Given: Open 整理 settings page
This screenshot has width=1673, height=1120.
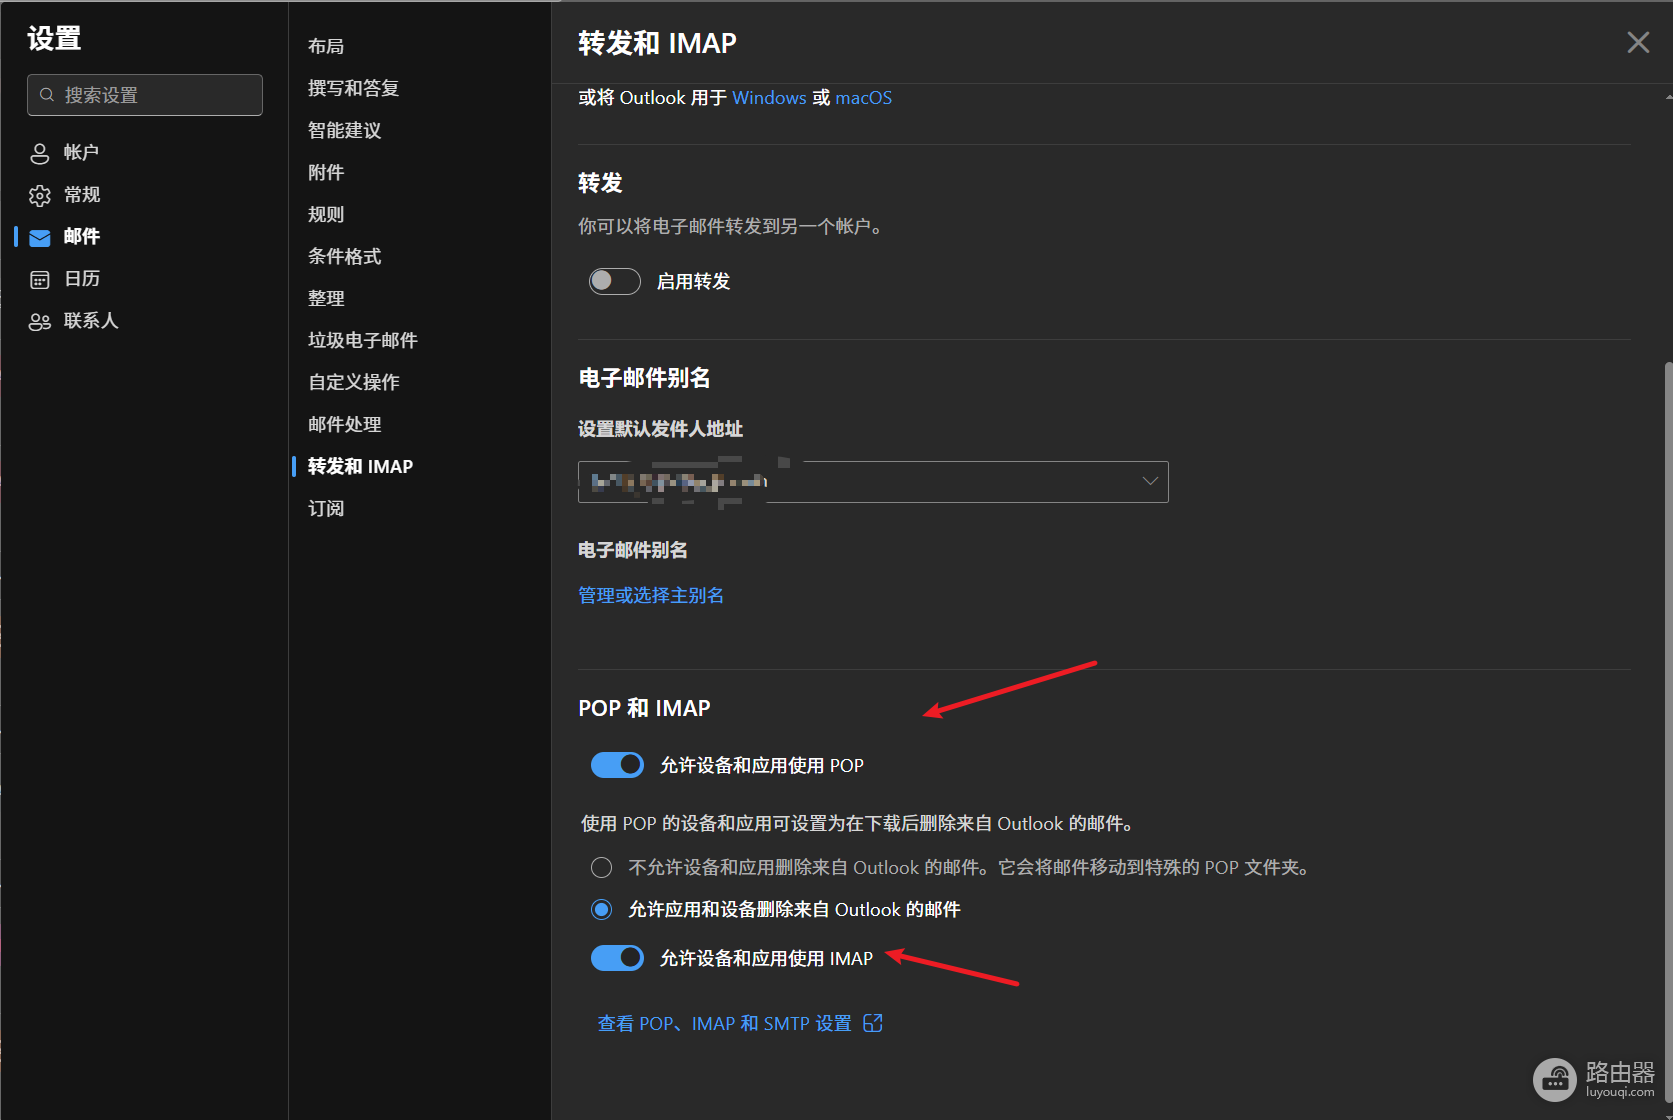Looking at the screenshot, I should tap(326, 298).
